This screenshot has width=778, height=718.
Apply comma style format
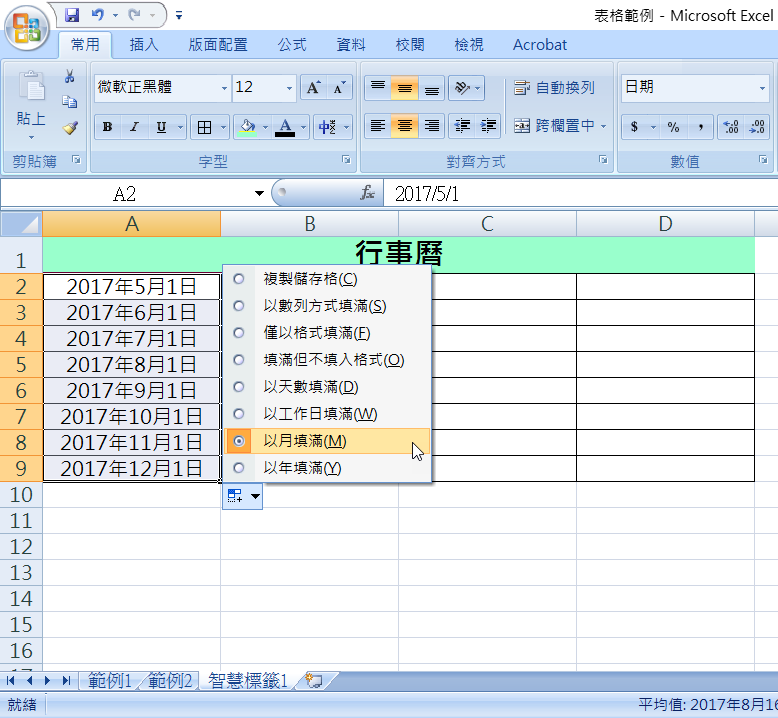tap(701, 127)
